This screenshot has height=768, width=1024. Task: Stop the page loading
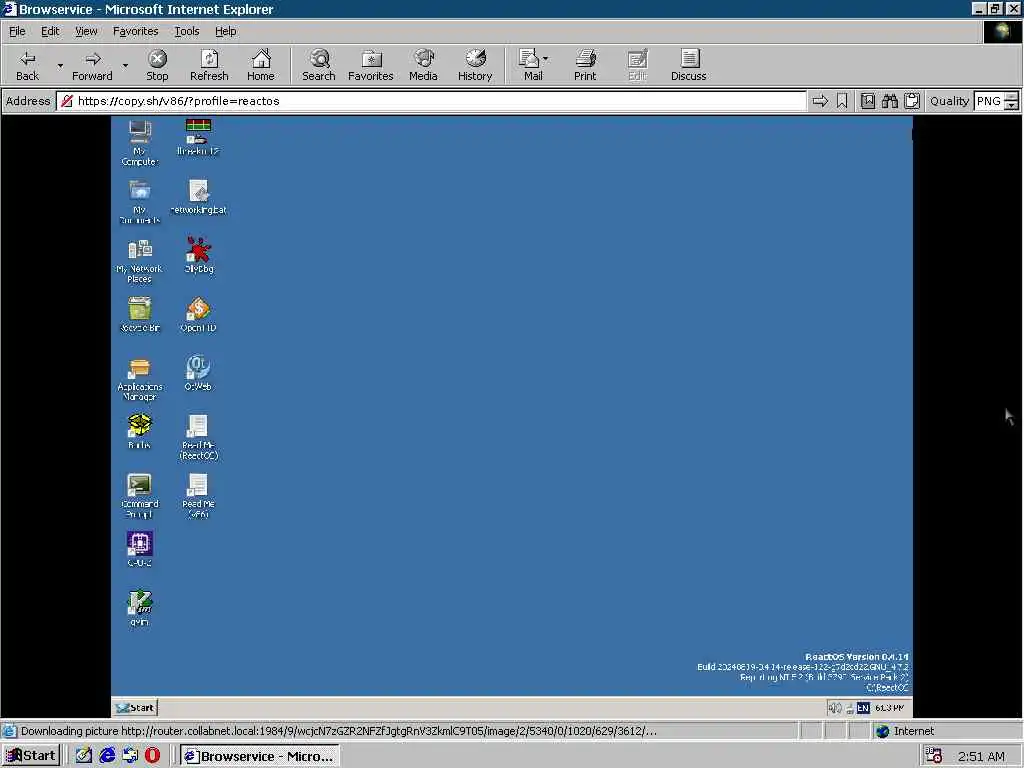pos(157,65)
